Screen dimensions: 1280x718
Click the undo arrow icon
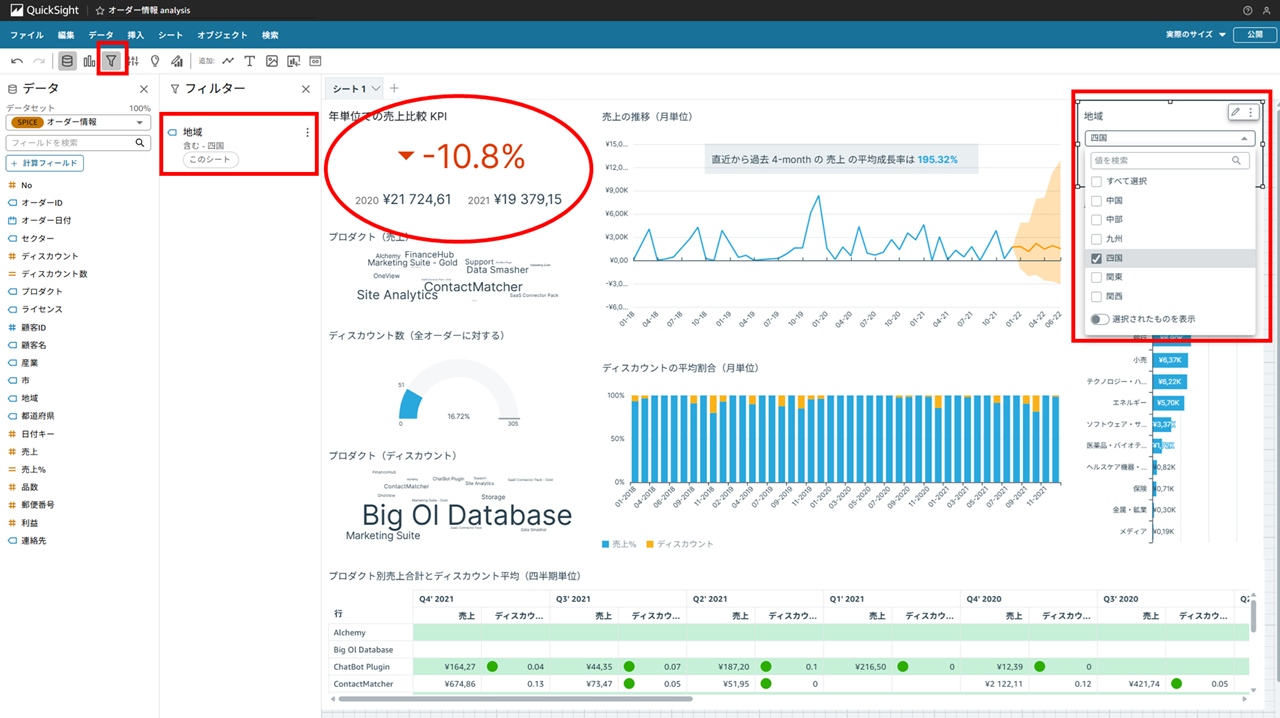(17, 61)
